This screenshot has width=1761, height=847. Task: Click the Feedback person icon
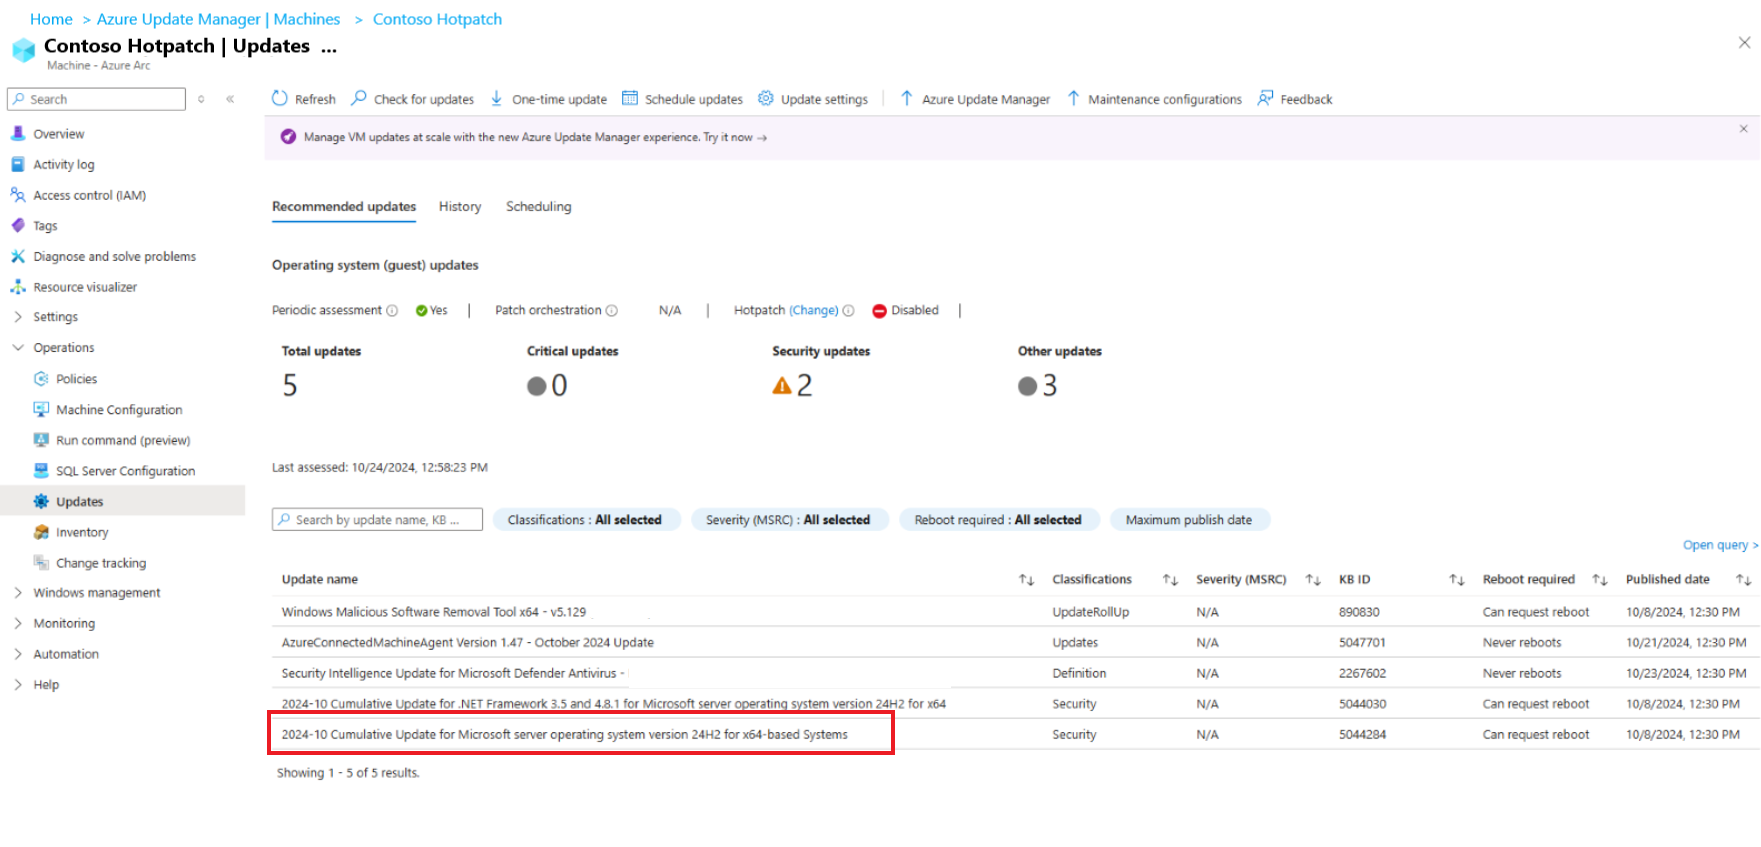(x=1265, y=98)
